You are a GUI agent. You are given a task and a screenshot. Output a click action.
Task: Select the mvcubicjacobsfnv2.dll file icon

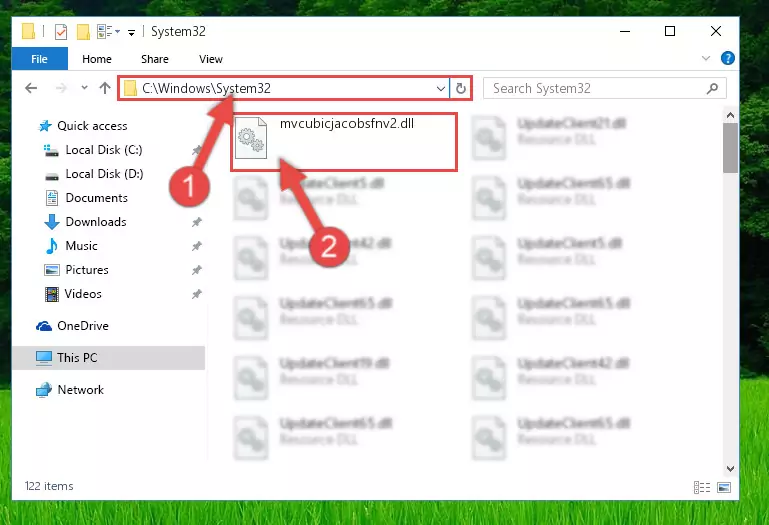[x=251, y=138]
